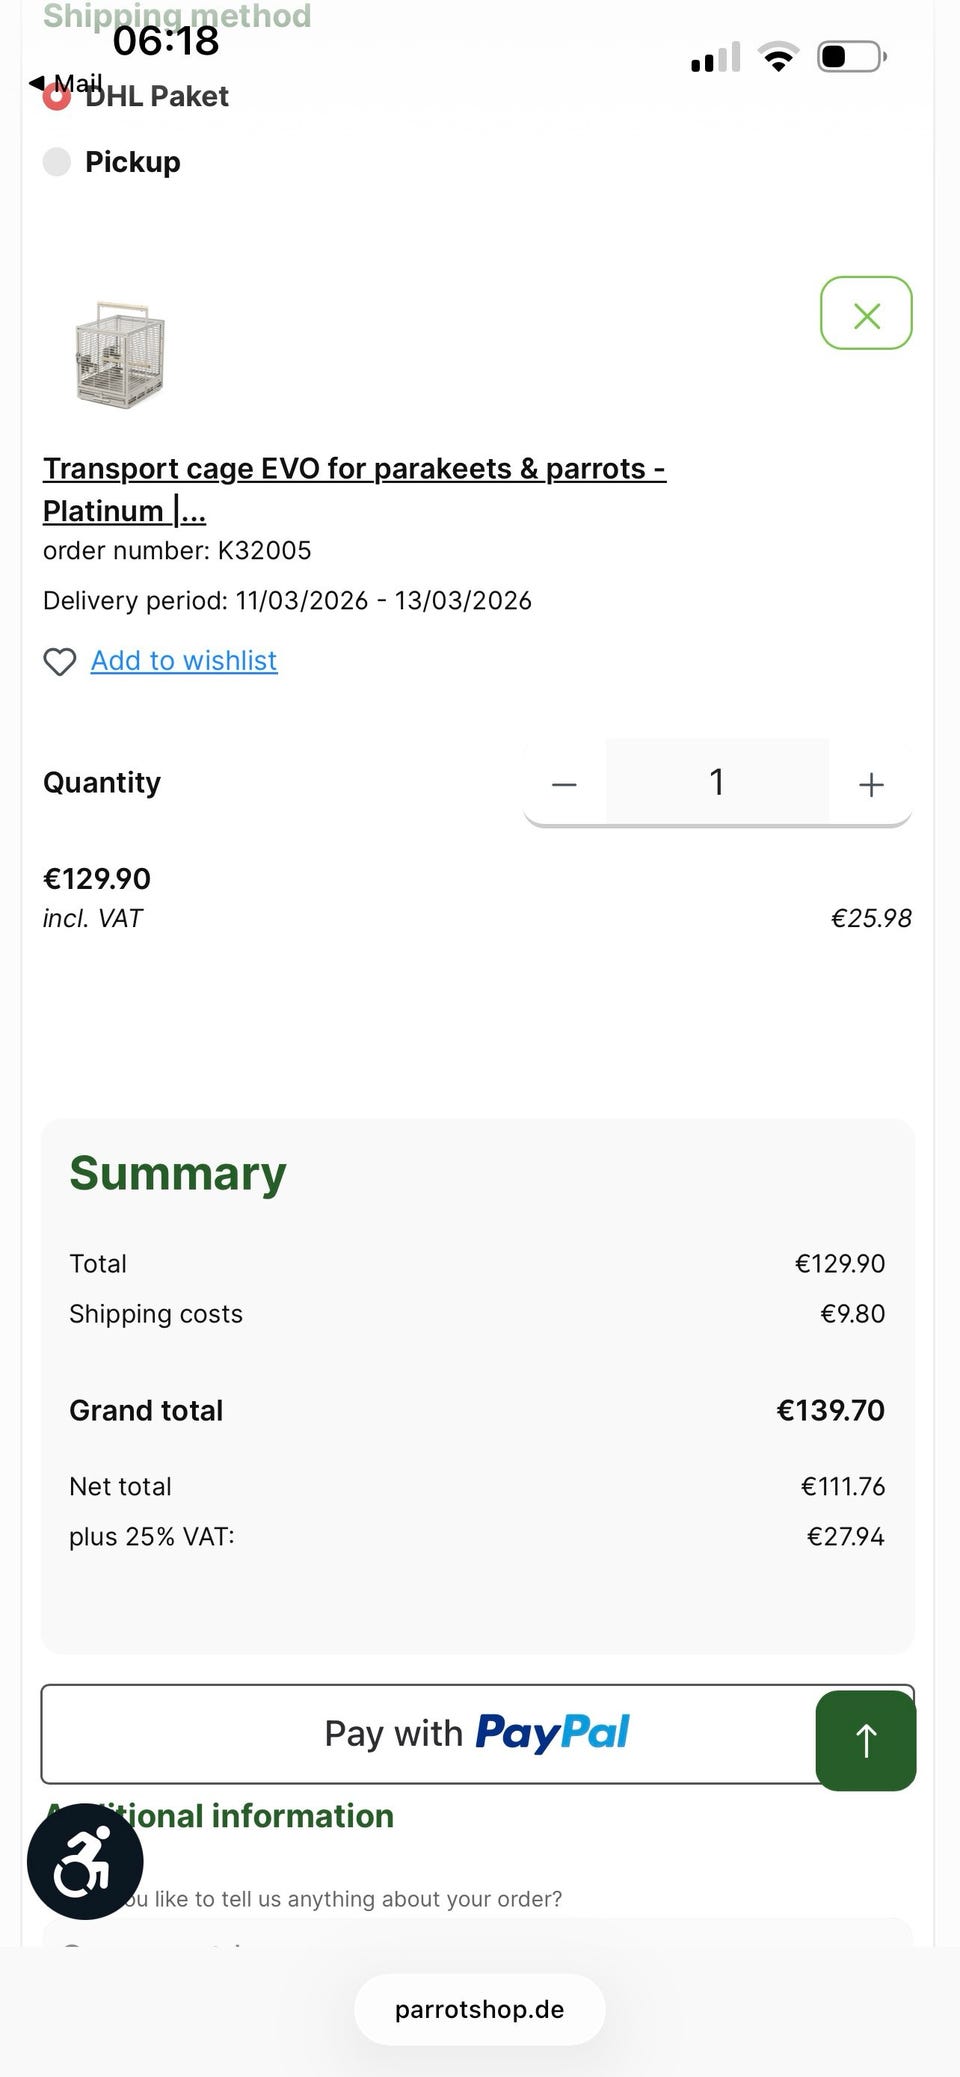Screen dimensions: 960x2077
Task: Open the transport cage thumbnail image
Action: click(x=120, y=355)
